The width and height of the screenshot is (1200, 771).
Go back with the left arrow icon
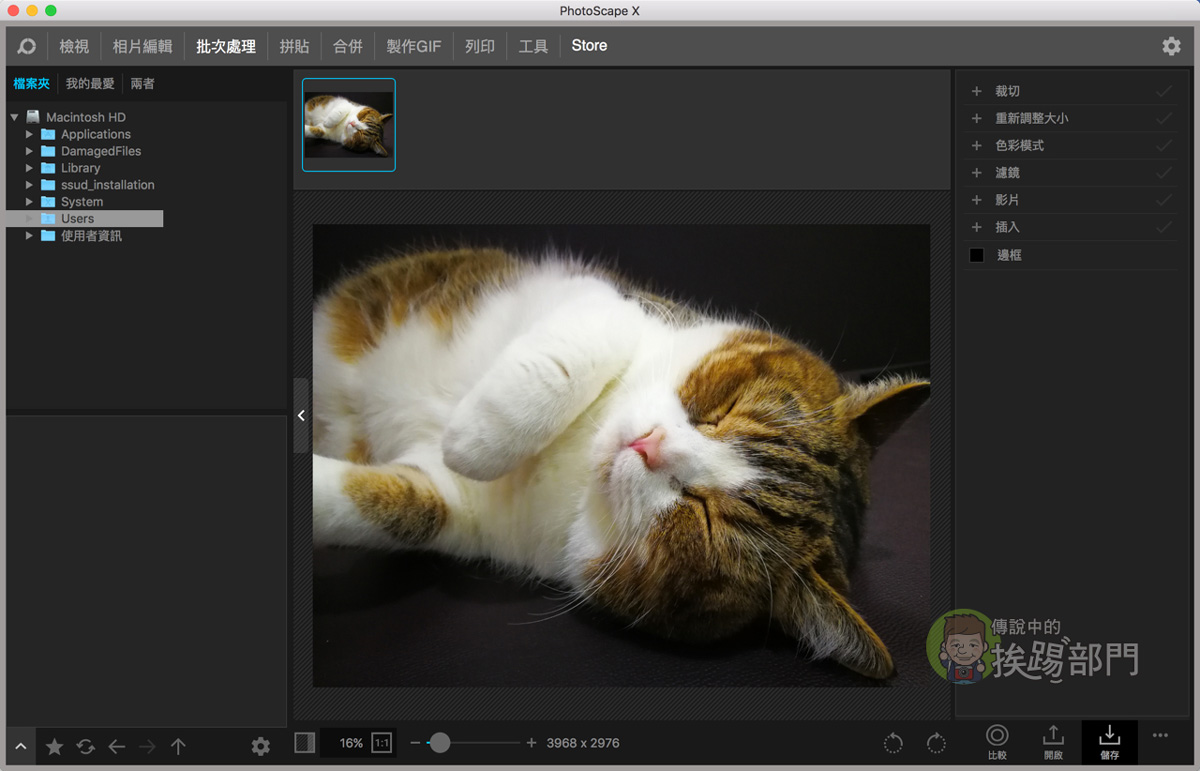click(117, 746)
